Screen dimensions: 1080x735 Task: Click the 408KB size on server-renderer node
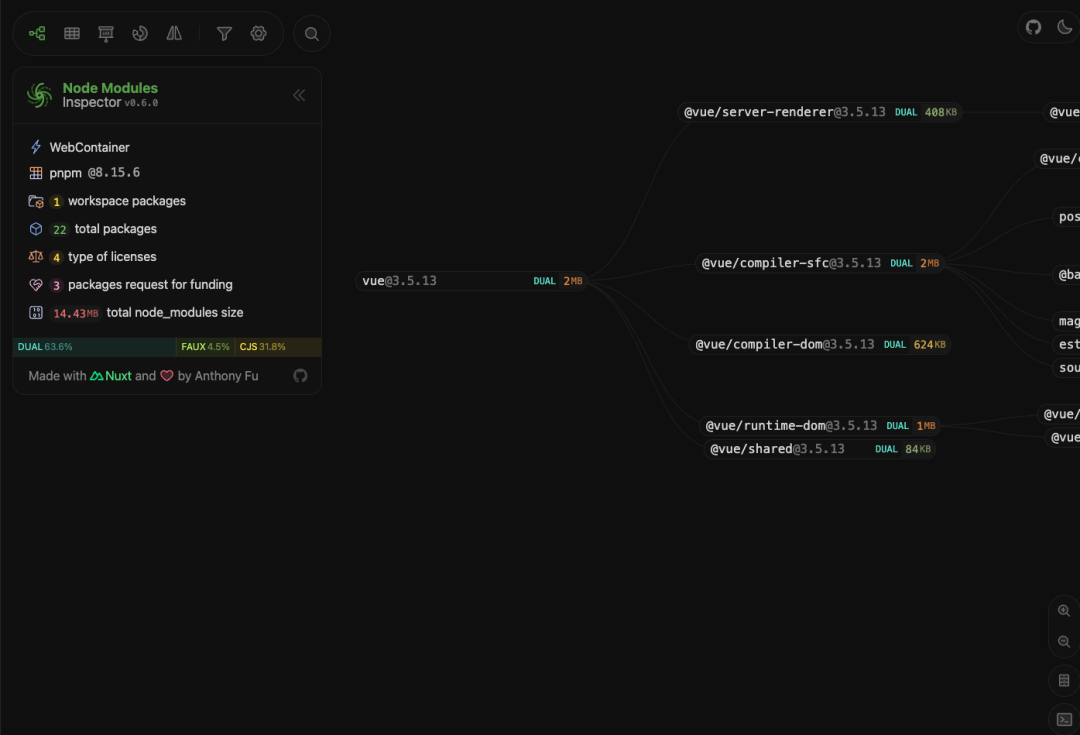[941, 112]
